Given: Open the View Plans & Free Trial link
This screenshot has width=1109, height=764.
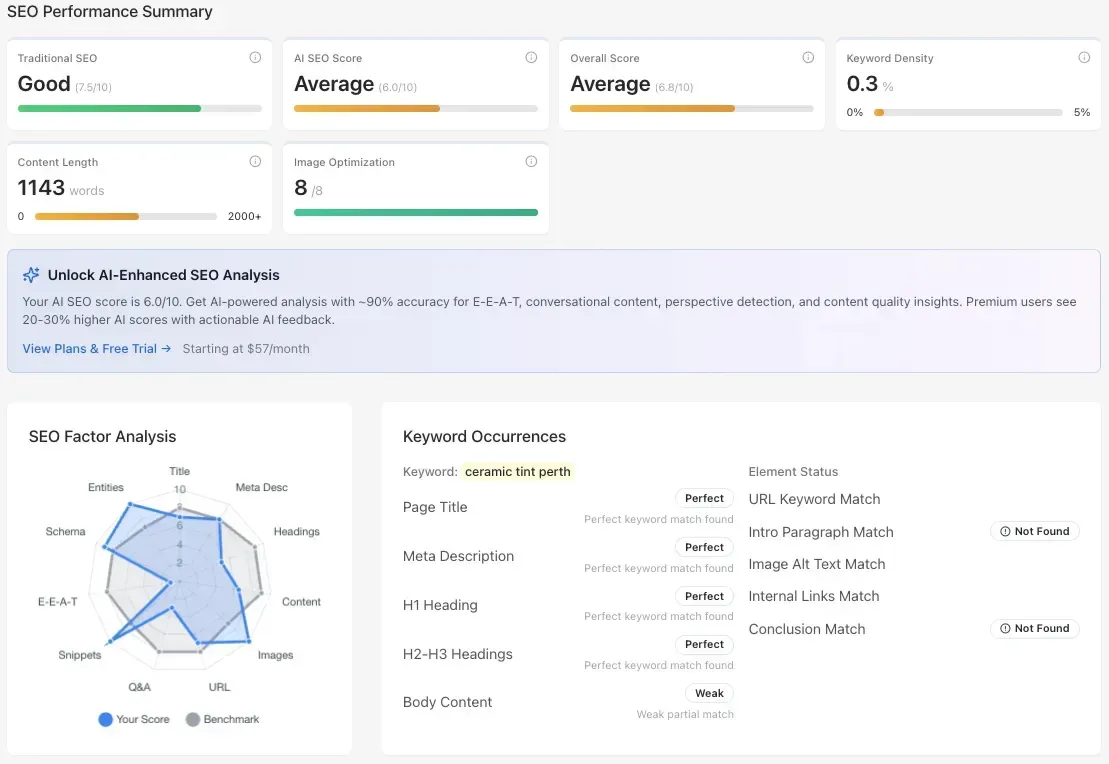Looking at the screenshot, I should coord(88,348).
